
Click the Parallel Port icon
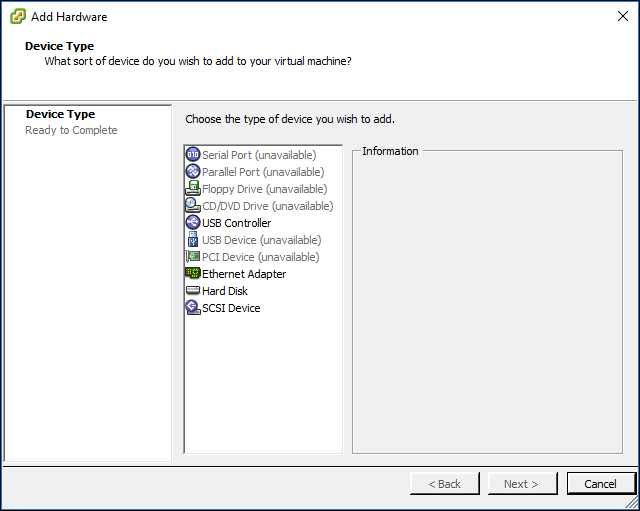click(193, 171)
